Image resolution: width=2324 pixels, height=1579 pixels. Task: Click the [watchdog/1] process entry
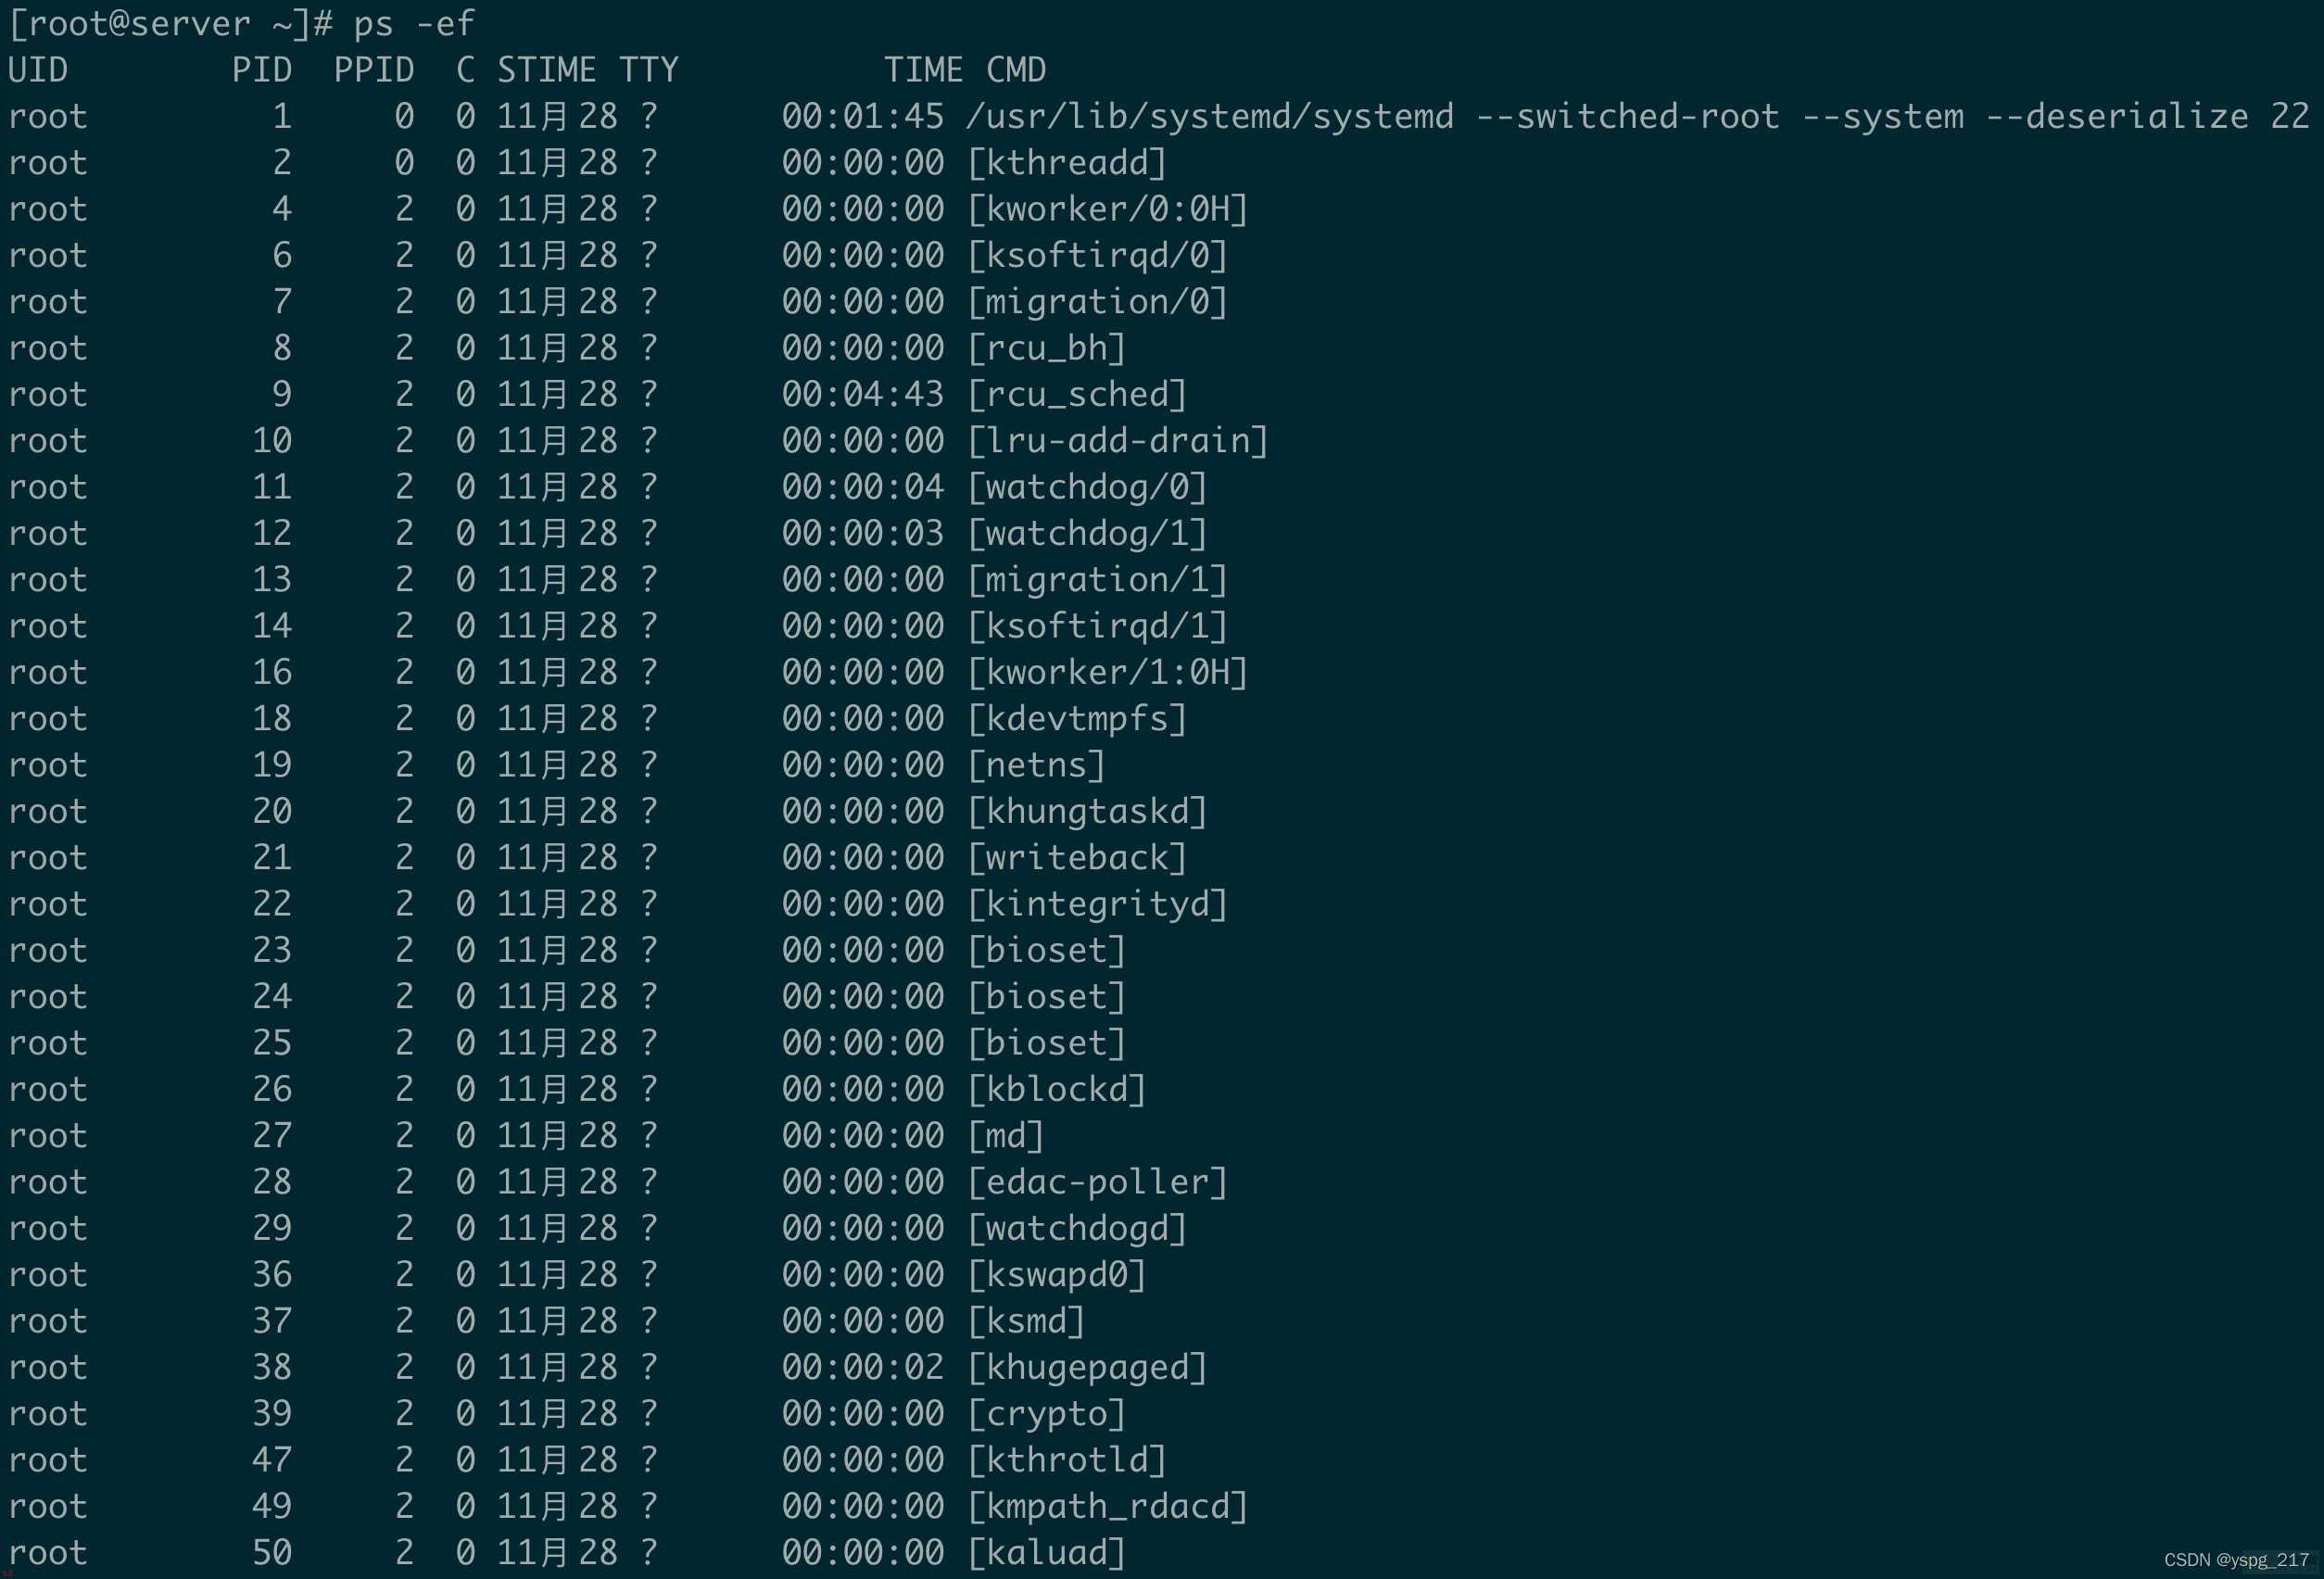(x=1087, y=533)
